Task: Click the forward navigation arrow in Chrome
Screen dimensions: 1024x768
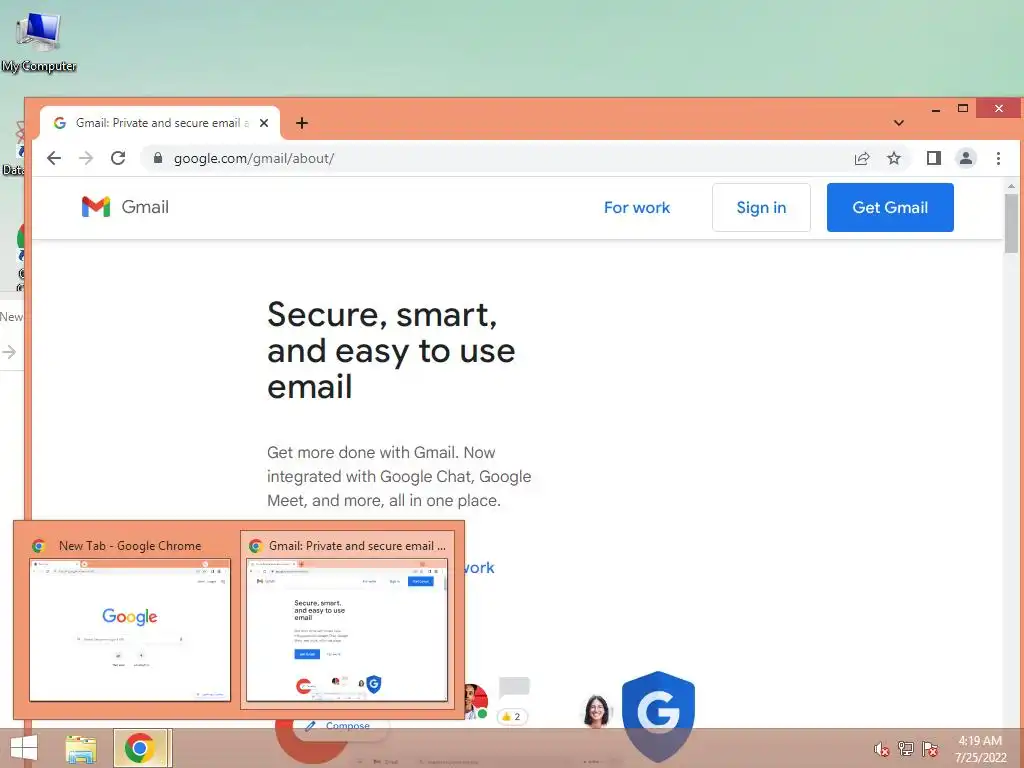Action: click(86, 158)
